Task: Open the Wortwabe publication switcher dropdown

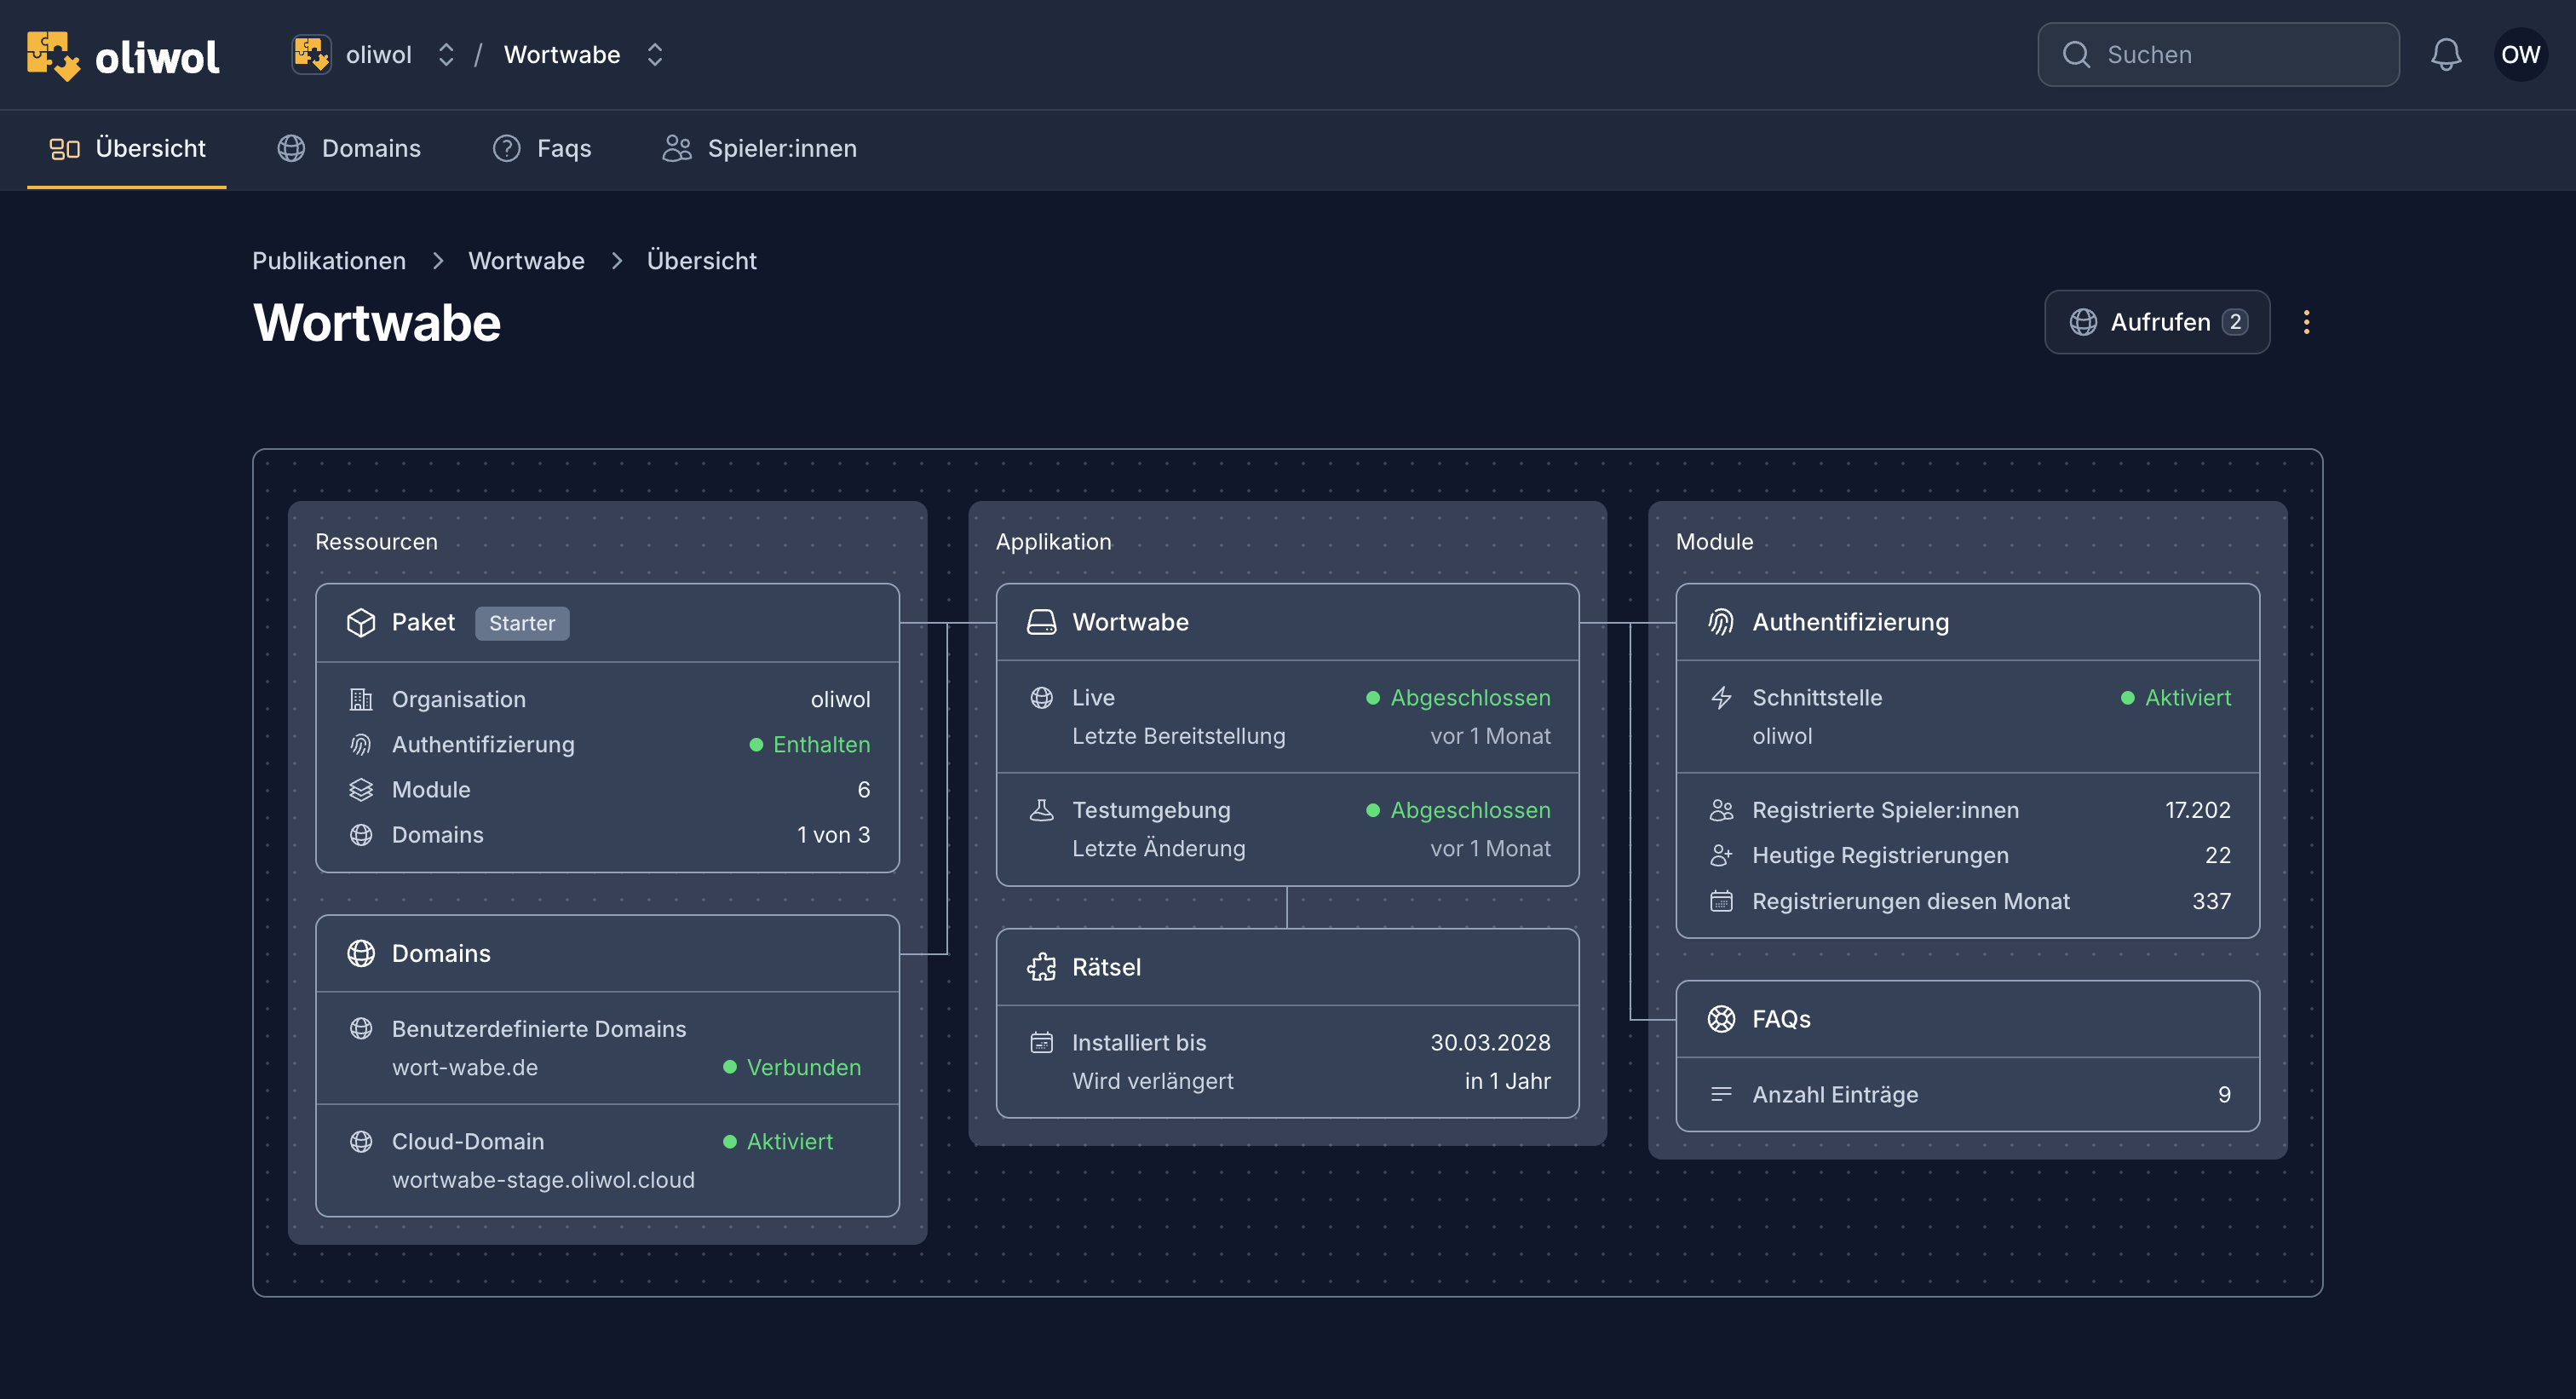Action: click(655, 55)
